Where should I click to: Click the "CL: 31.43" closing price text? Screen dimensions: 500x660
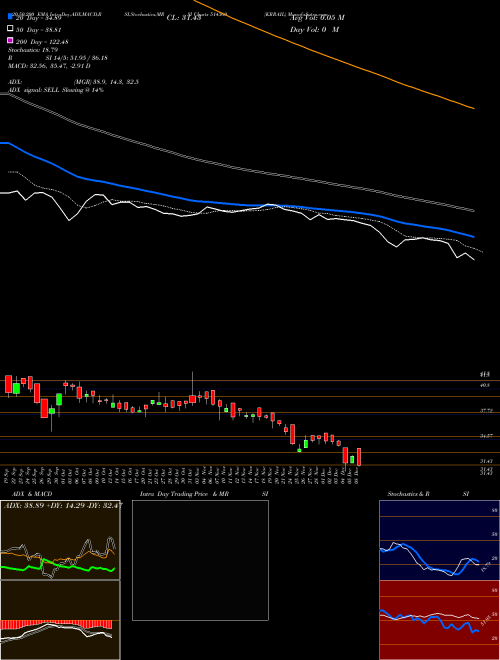[x=184, y=18]
